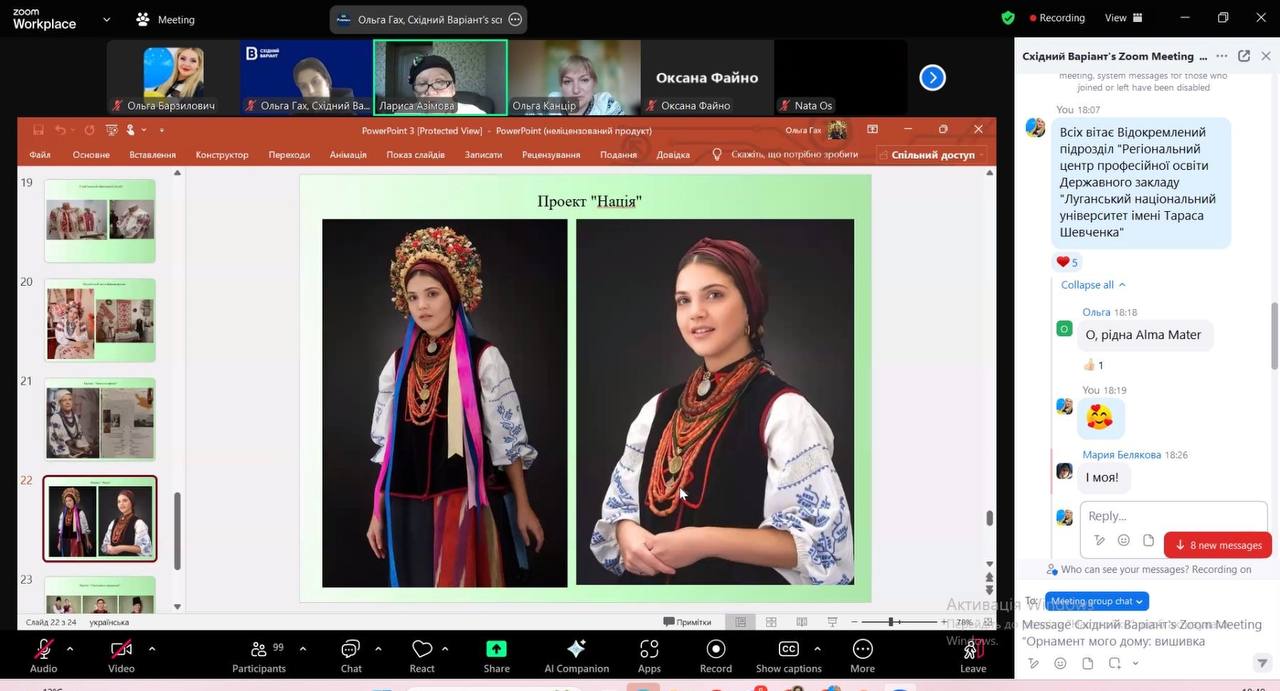1280x691 pixels.
Task: Click the green encryption shield icon
Action: [x=1008, y=18]
